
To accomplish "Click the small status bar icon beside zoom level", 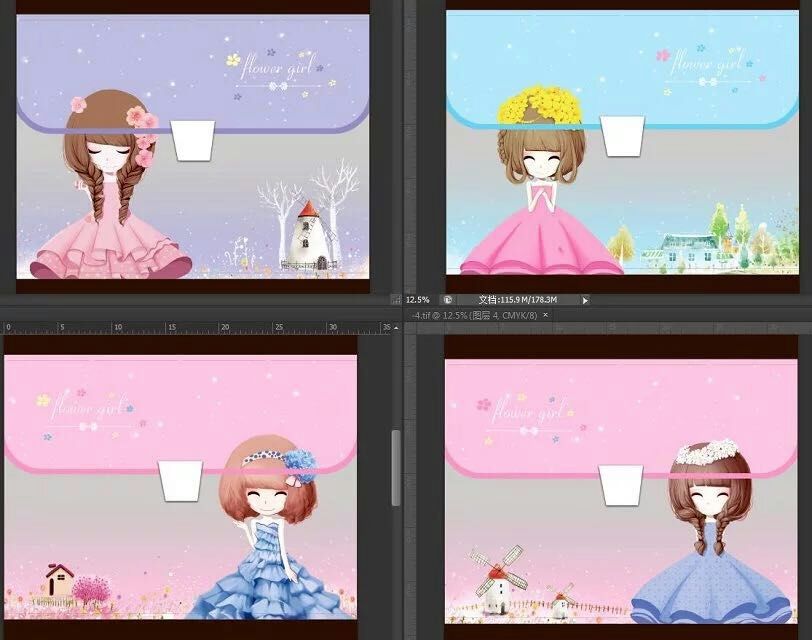I will [448, 299].
